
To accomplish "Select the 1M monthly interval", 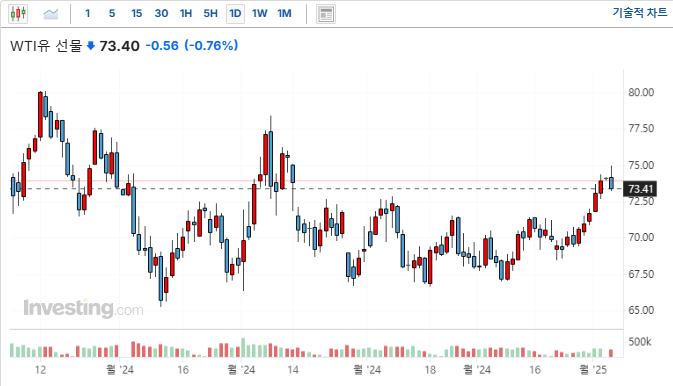I will click(285, 13).
